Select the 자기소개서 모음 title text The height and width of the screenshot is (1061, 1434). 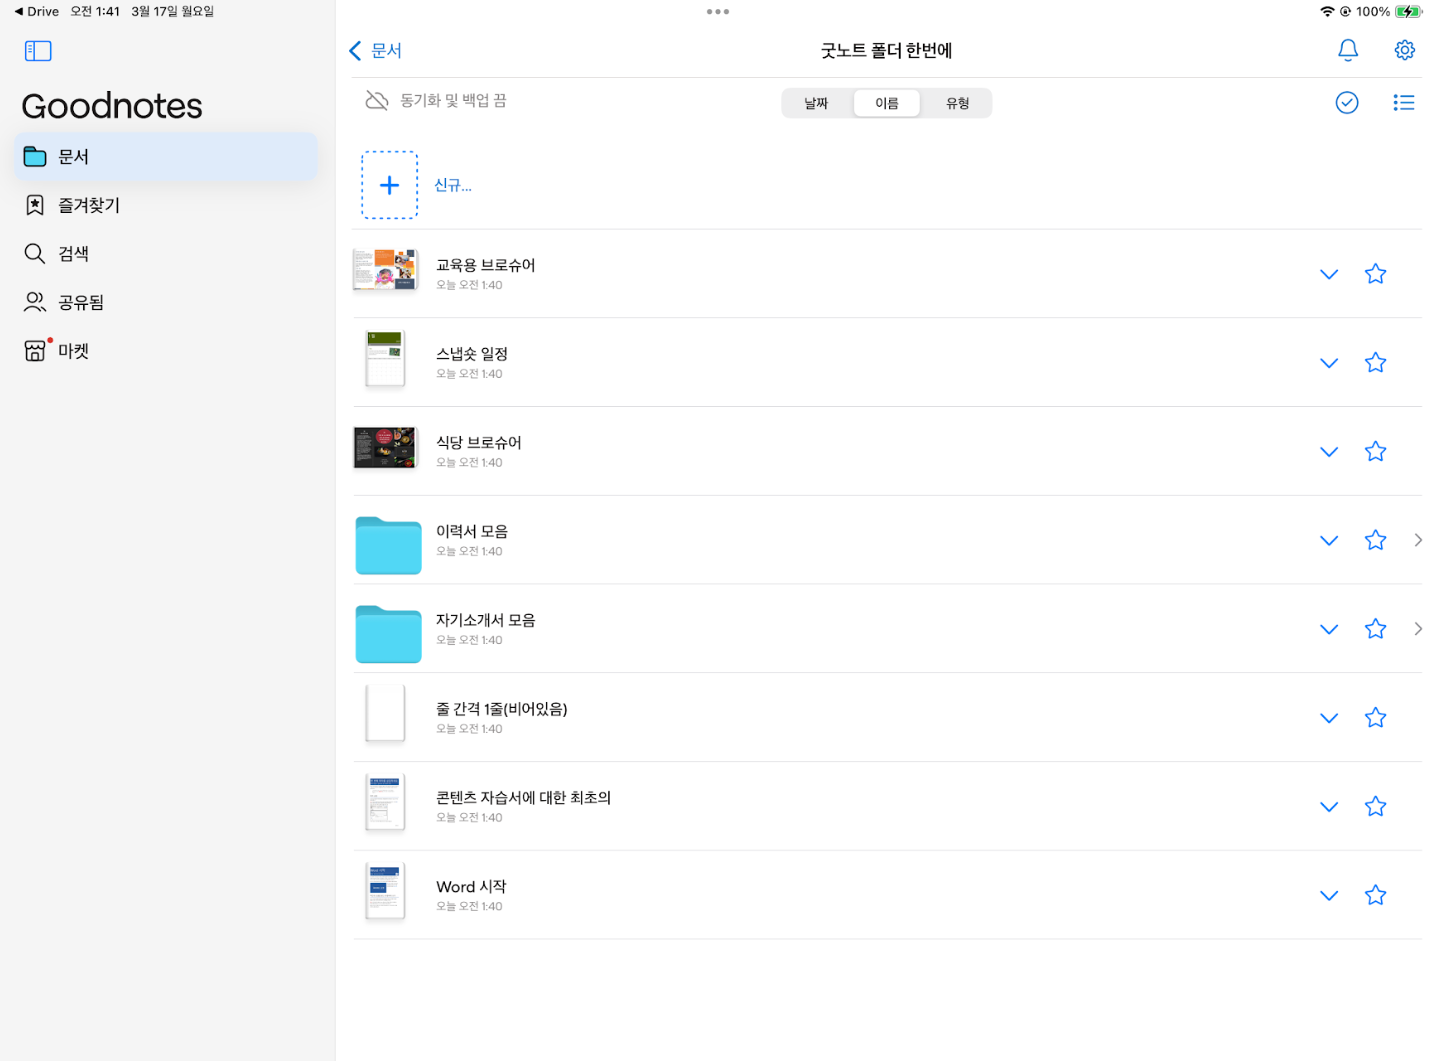(x=485, y=620)
